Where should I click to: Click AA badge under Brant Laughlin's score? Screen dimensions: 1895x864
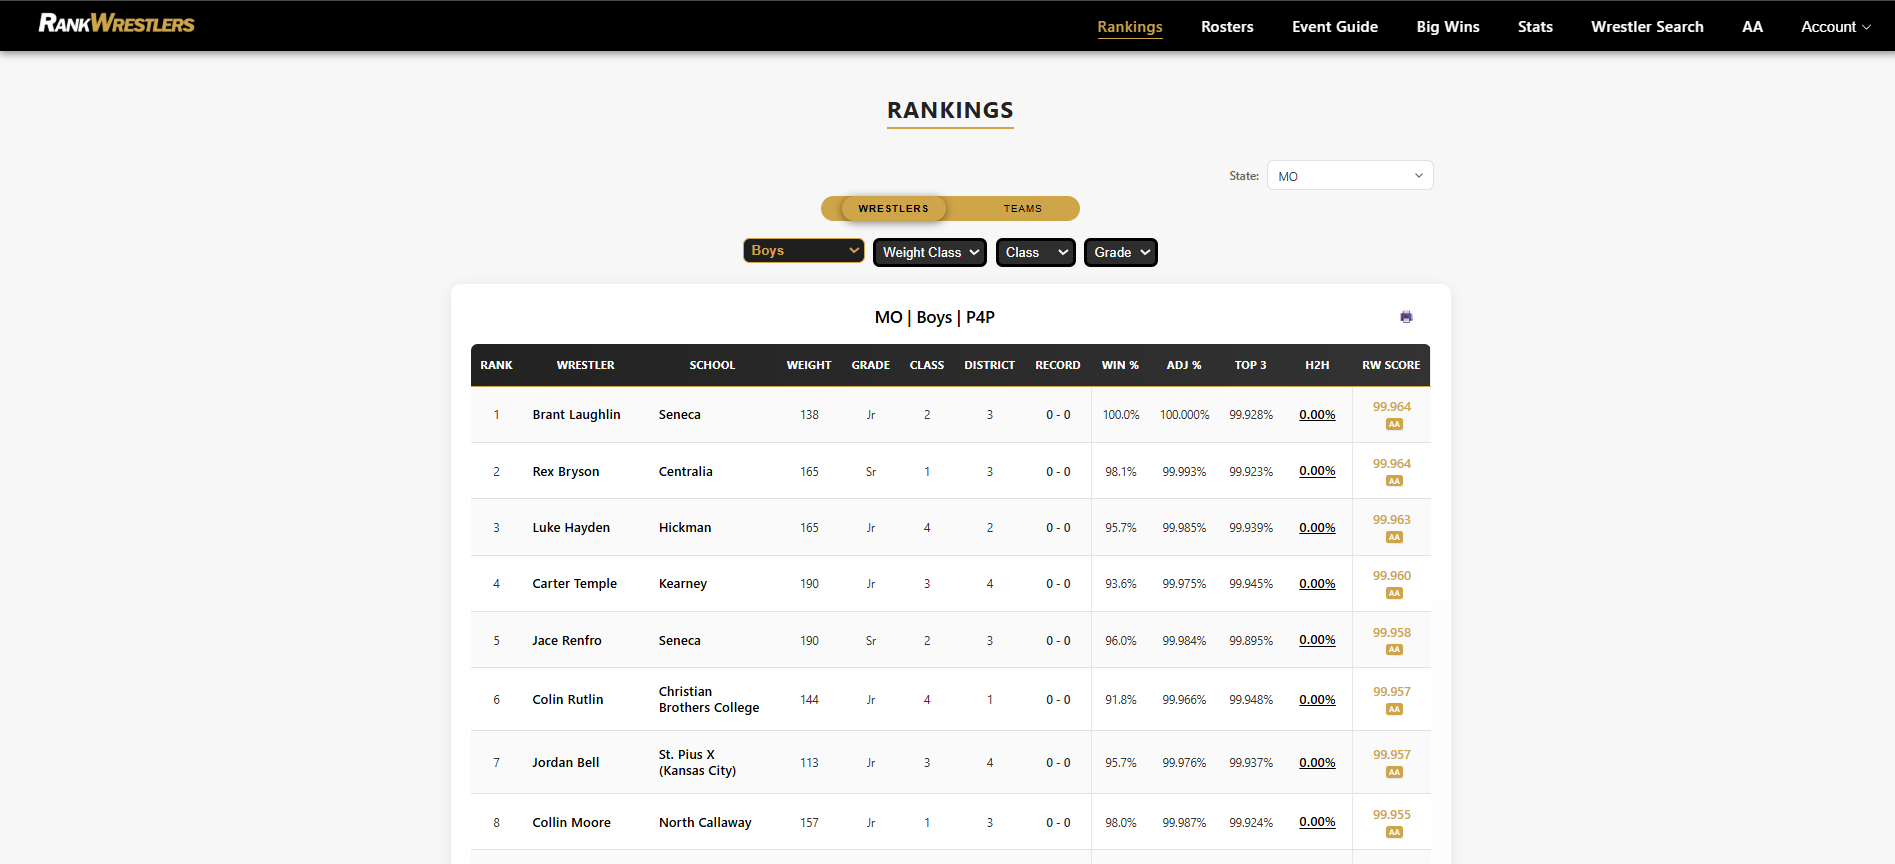(1394, 424)
